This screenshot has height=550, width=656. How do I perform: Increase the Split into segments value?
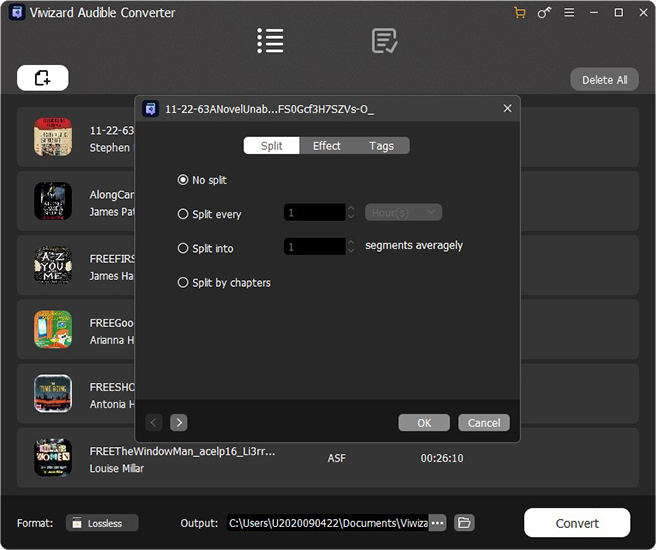click(351, 242)
